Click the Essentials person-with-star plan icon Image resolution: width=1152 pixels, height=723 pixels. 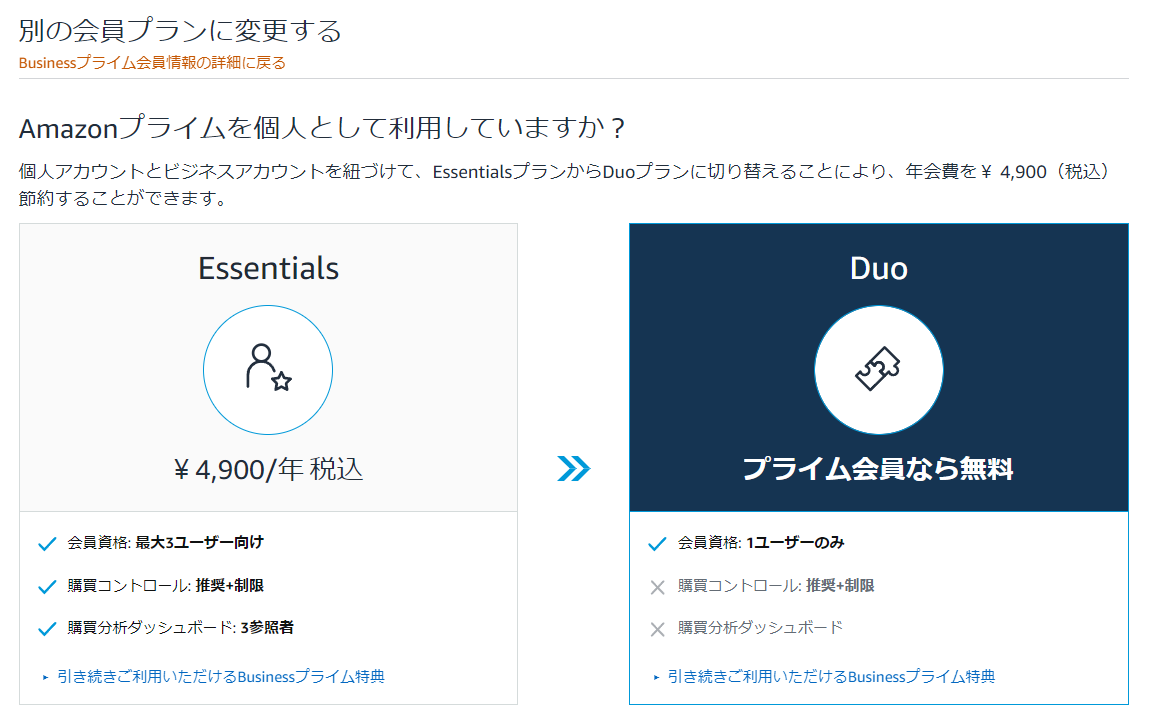pyautogui.click(x=268, y=369)
